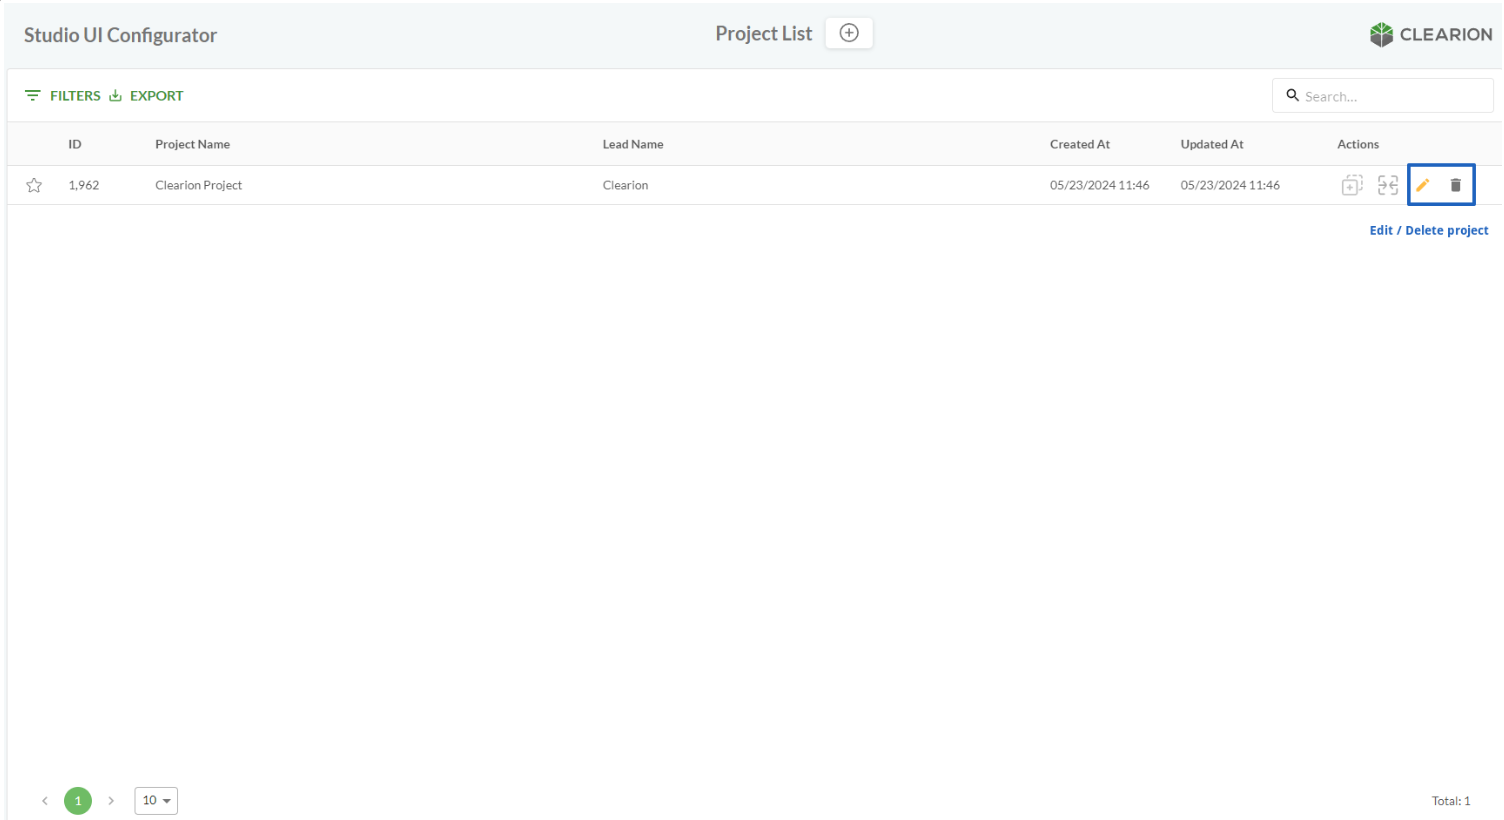Click the merge arrows icon in Actions
This screenshot has width=1504, height=820.
pos(1387,185)
